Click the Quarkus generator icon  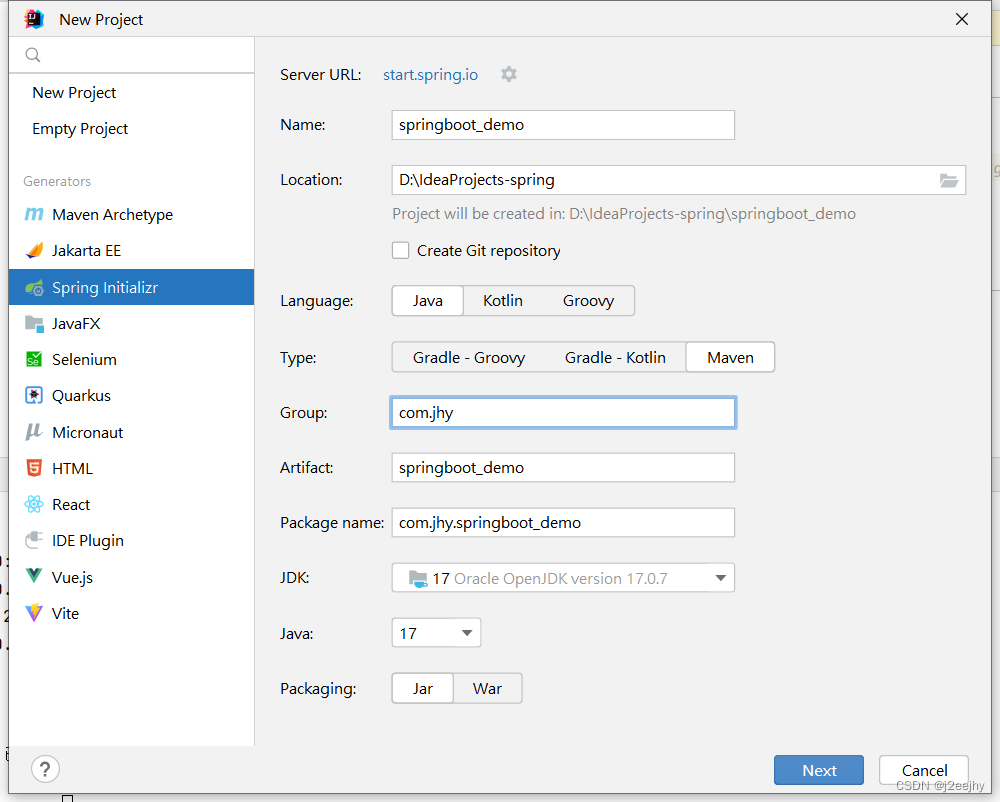point(34,396)
